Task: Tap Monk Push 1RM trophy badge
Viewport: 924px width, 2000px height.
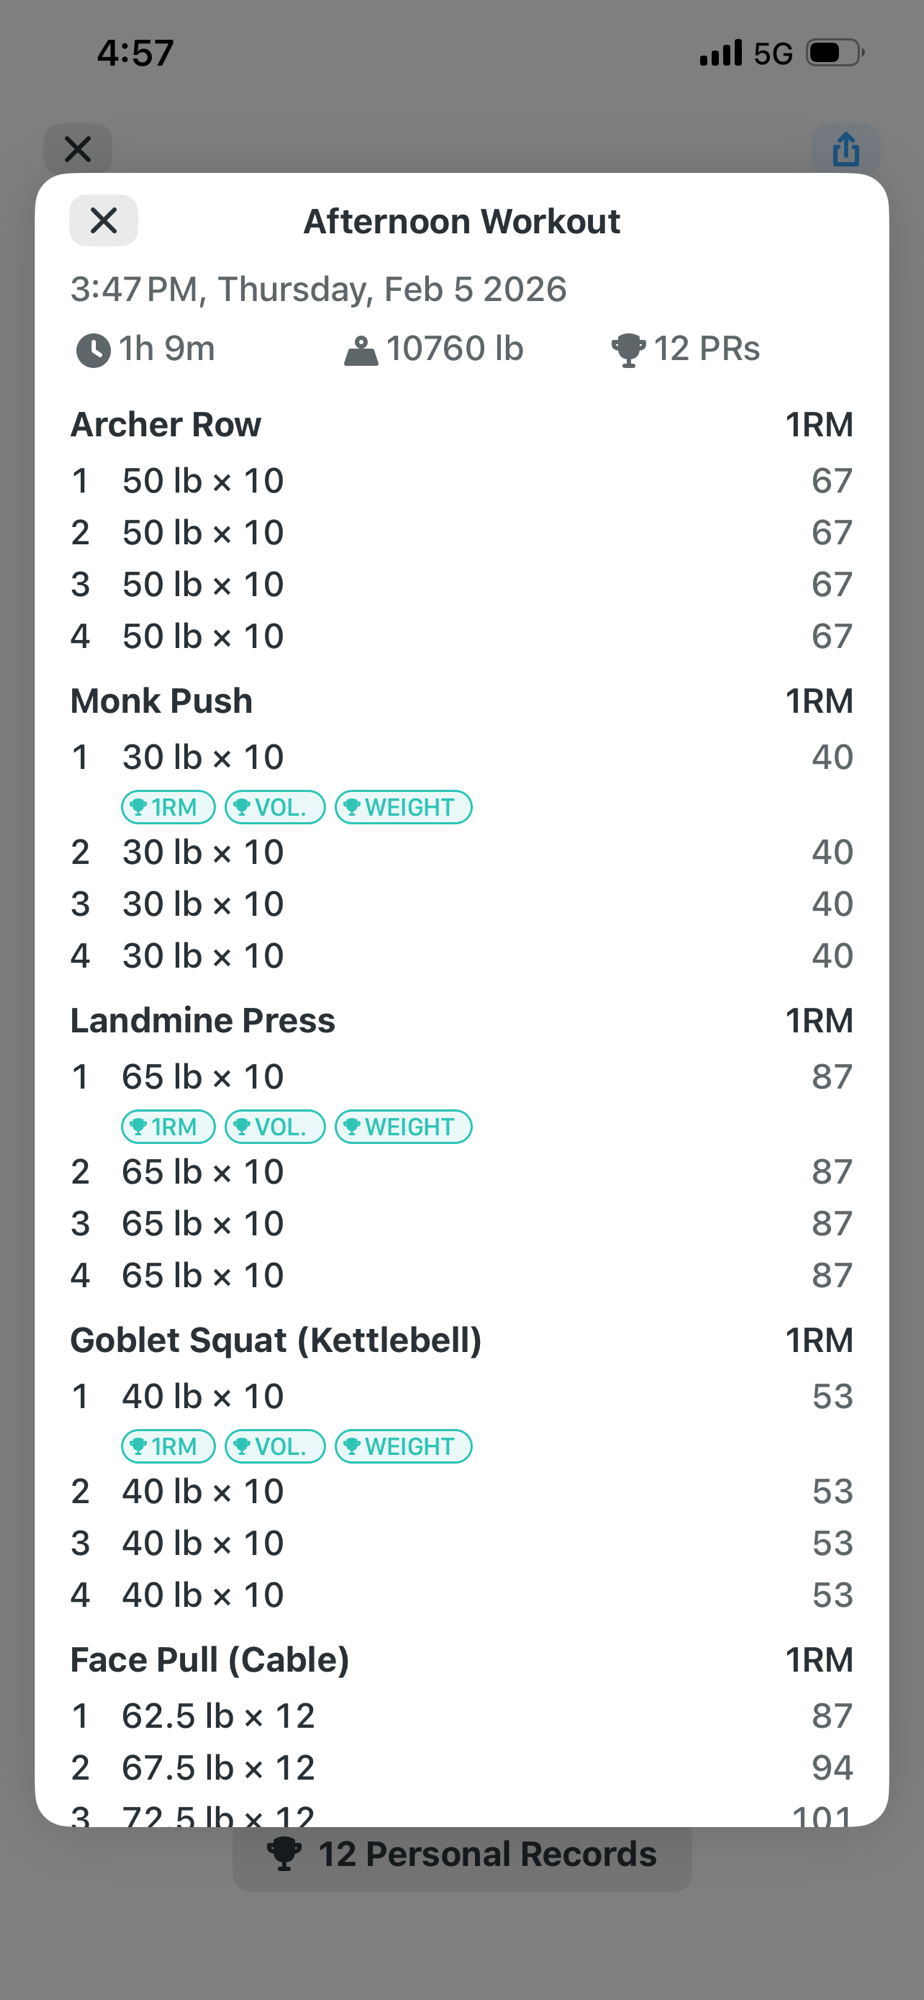Action: click(168, 807)
